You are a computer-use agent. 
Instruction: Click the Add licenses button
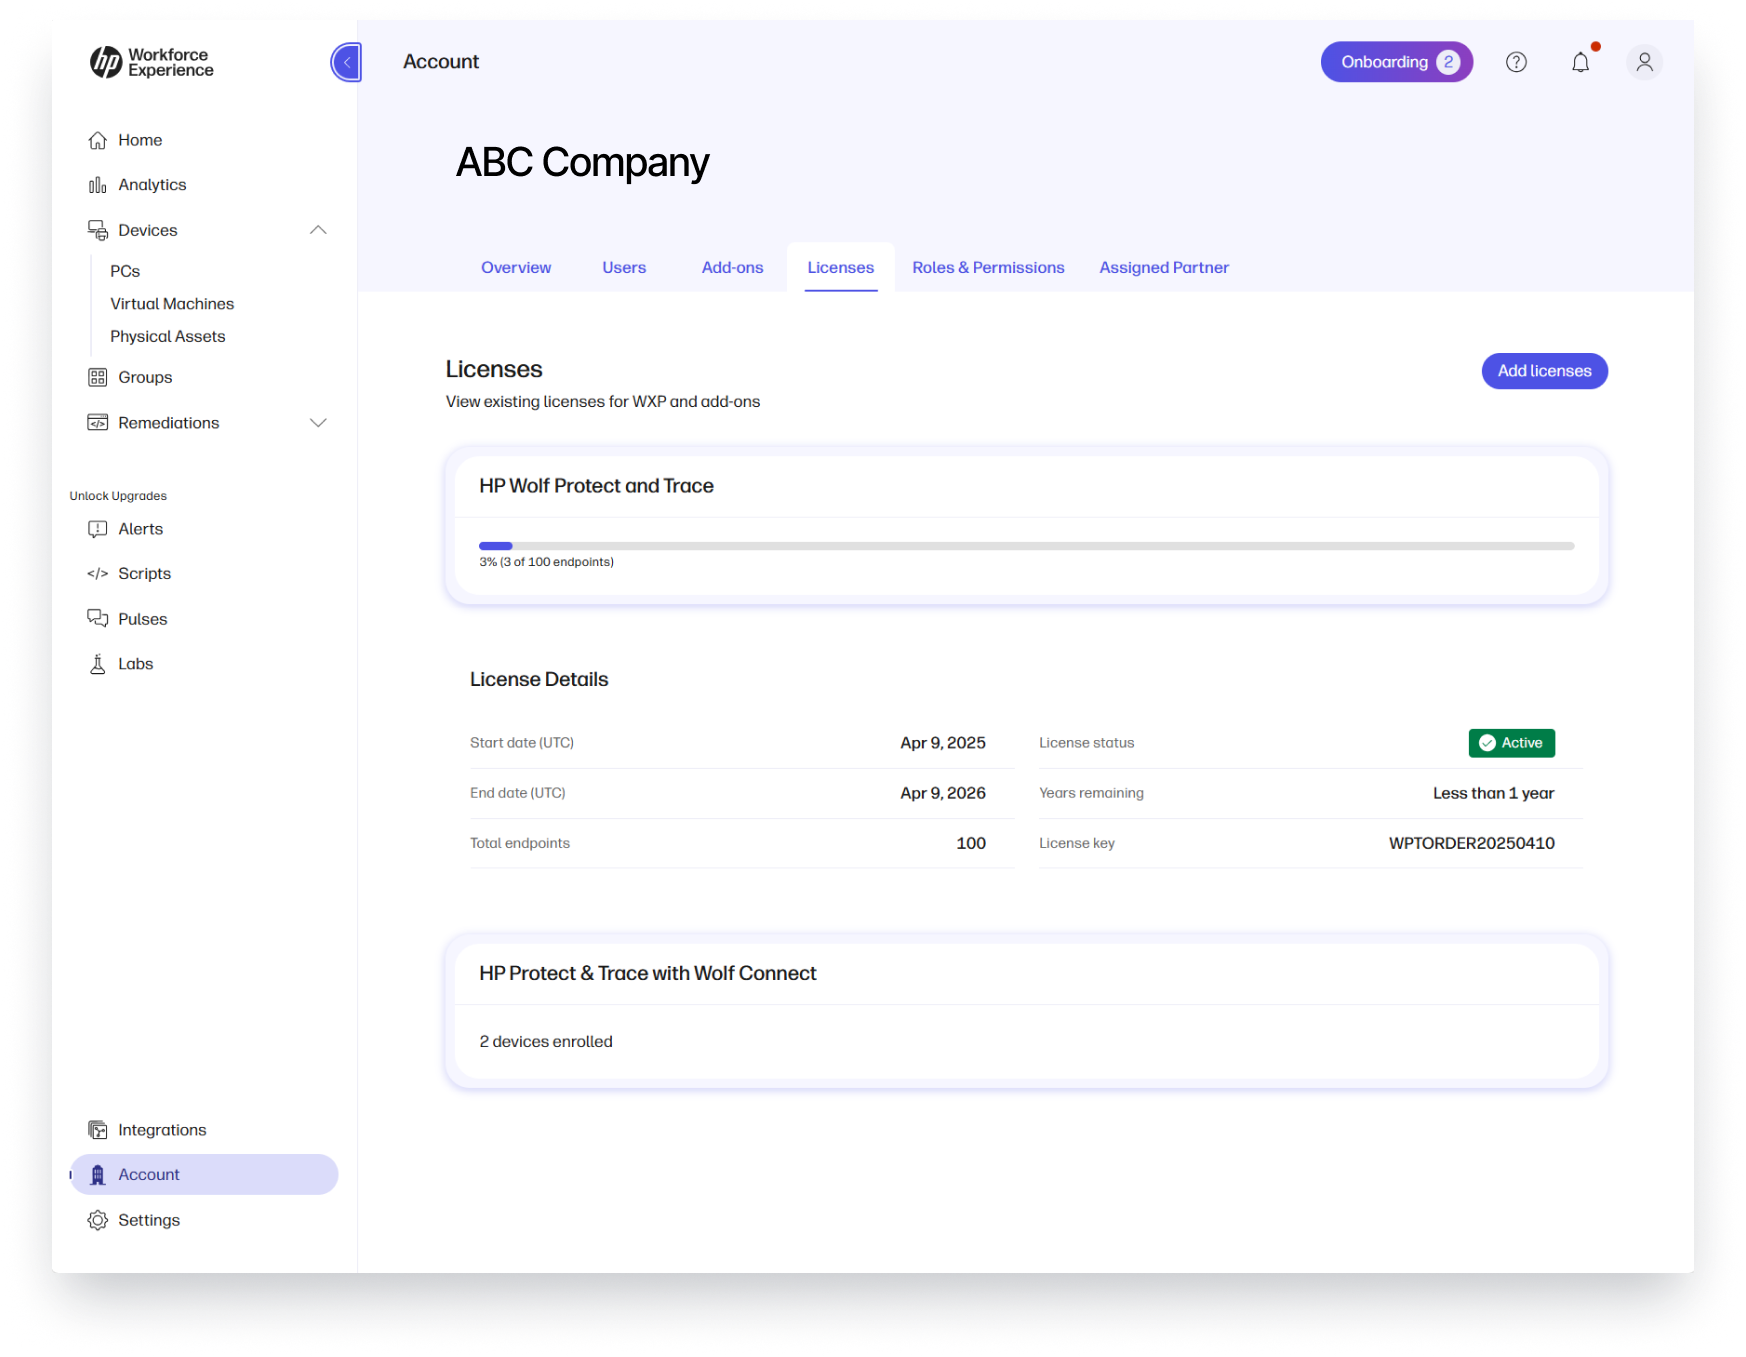pyautogui.click(x=1544, y=371)
